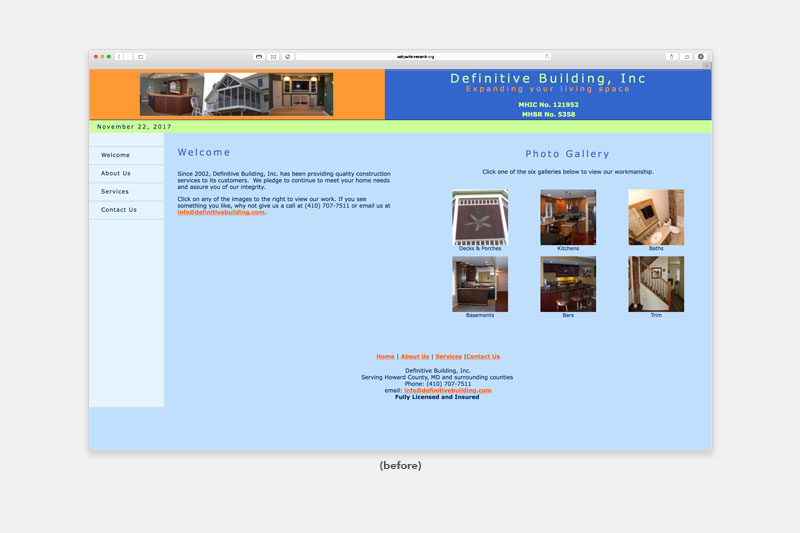The height and width of the screenshot is (533, 800).
Task: View the Trim gallery staircase thumbnail
Action: point(656,284)
